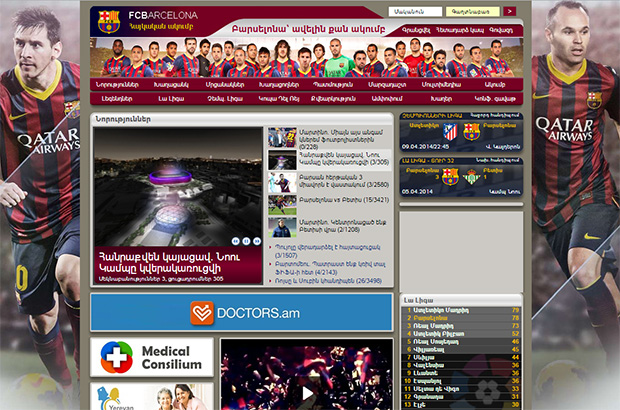Go to previous slide in news slider

(236, 241)
